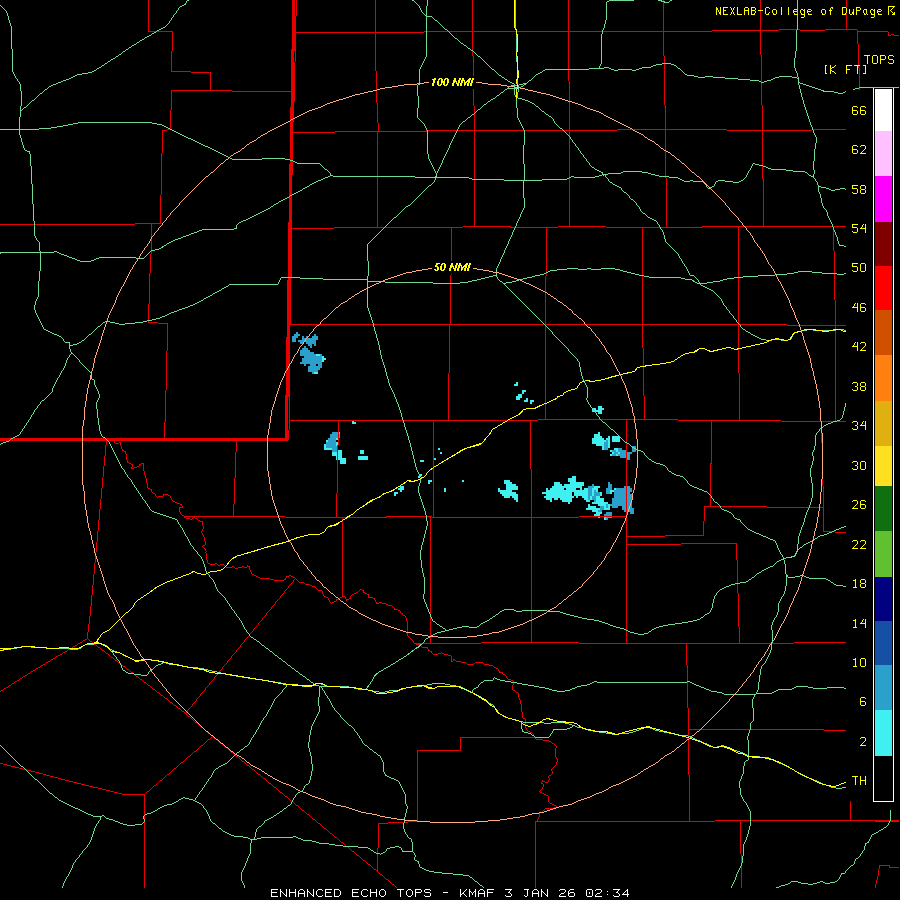The width and height of the screenshot is (900, 900).
Task: Click the legend value 46
Action: pyautogui.click(x=859, y=308)
